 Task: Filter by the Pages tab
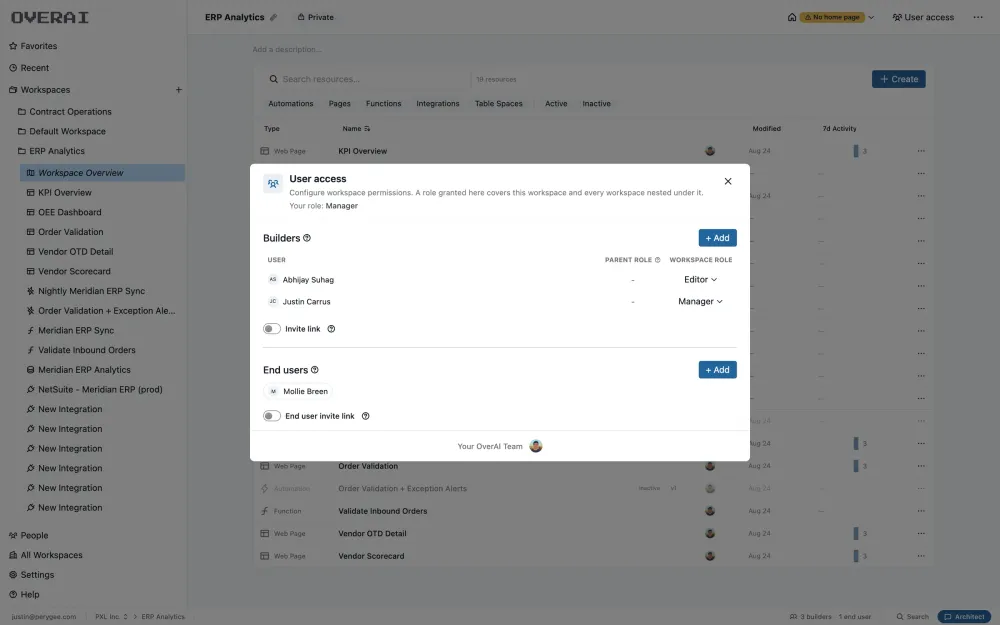pos(339,103)
